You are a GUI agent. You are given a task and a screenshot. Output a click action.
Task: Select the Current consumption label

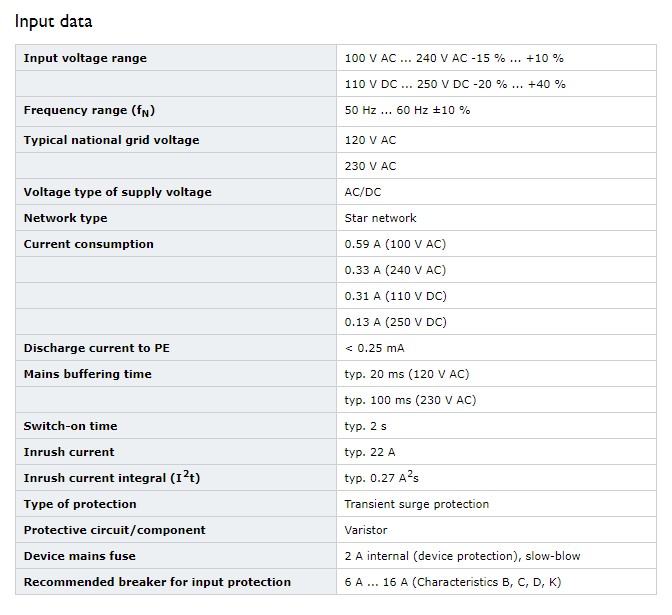(88, 244)
